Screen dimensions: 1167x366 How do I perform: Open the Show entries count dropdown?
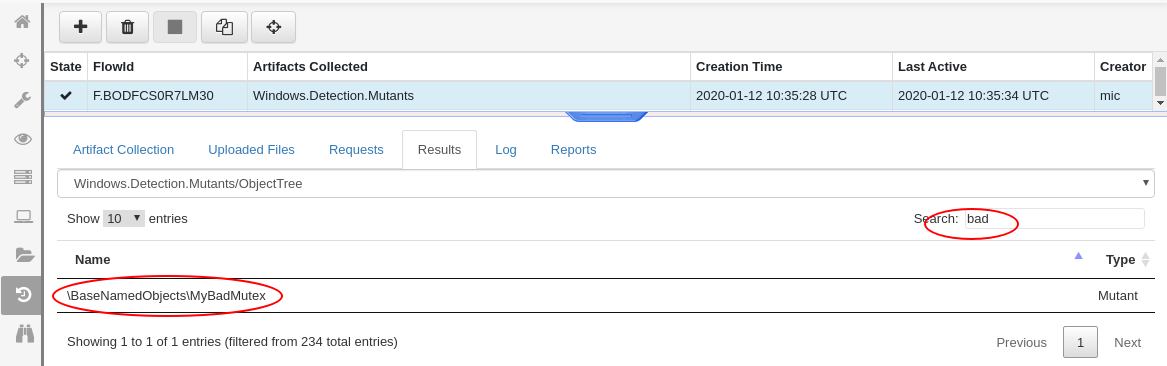(124, 219)
